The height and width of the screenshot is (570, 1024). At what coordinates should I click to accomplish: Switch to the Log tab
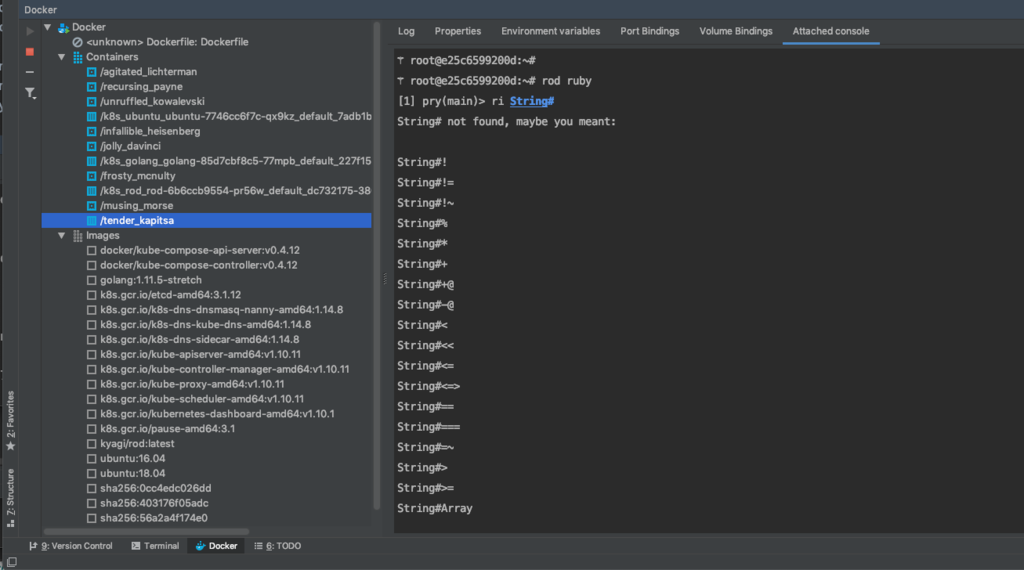pyautogui.click(x=406, y=31)
